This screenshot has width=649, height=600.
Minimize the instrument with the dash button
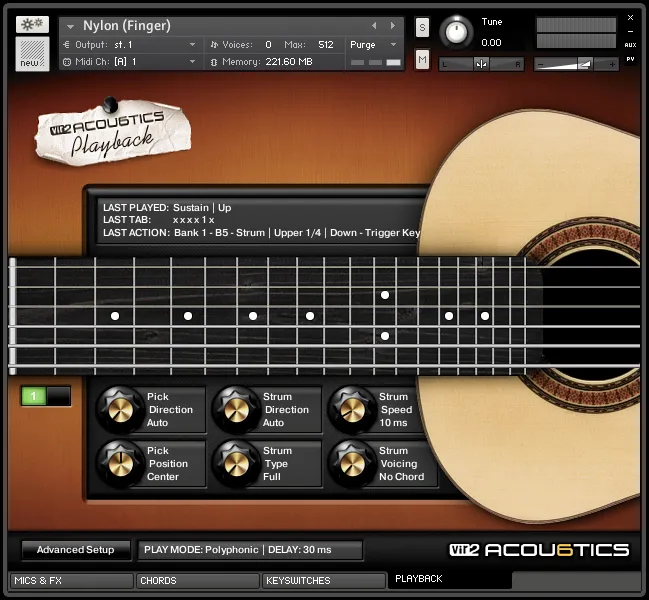click(630, 32)
